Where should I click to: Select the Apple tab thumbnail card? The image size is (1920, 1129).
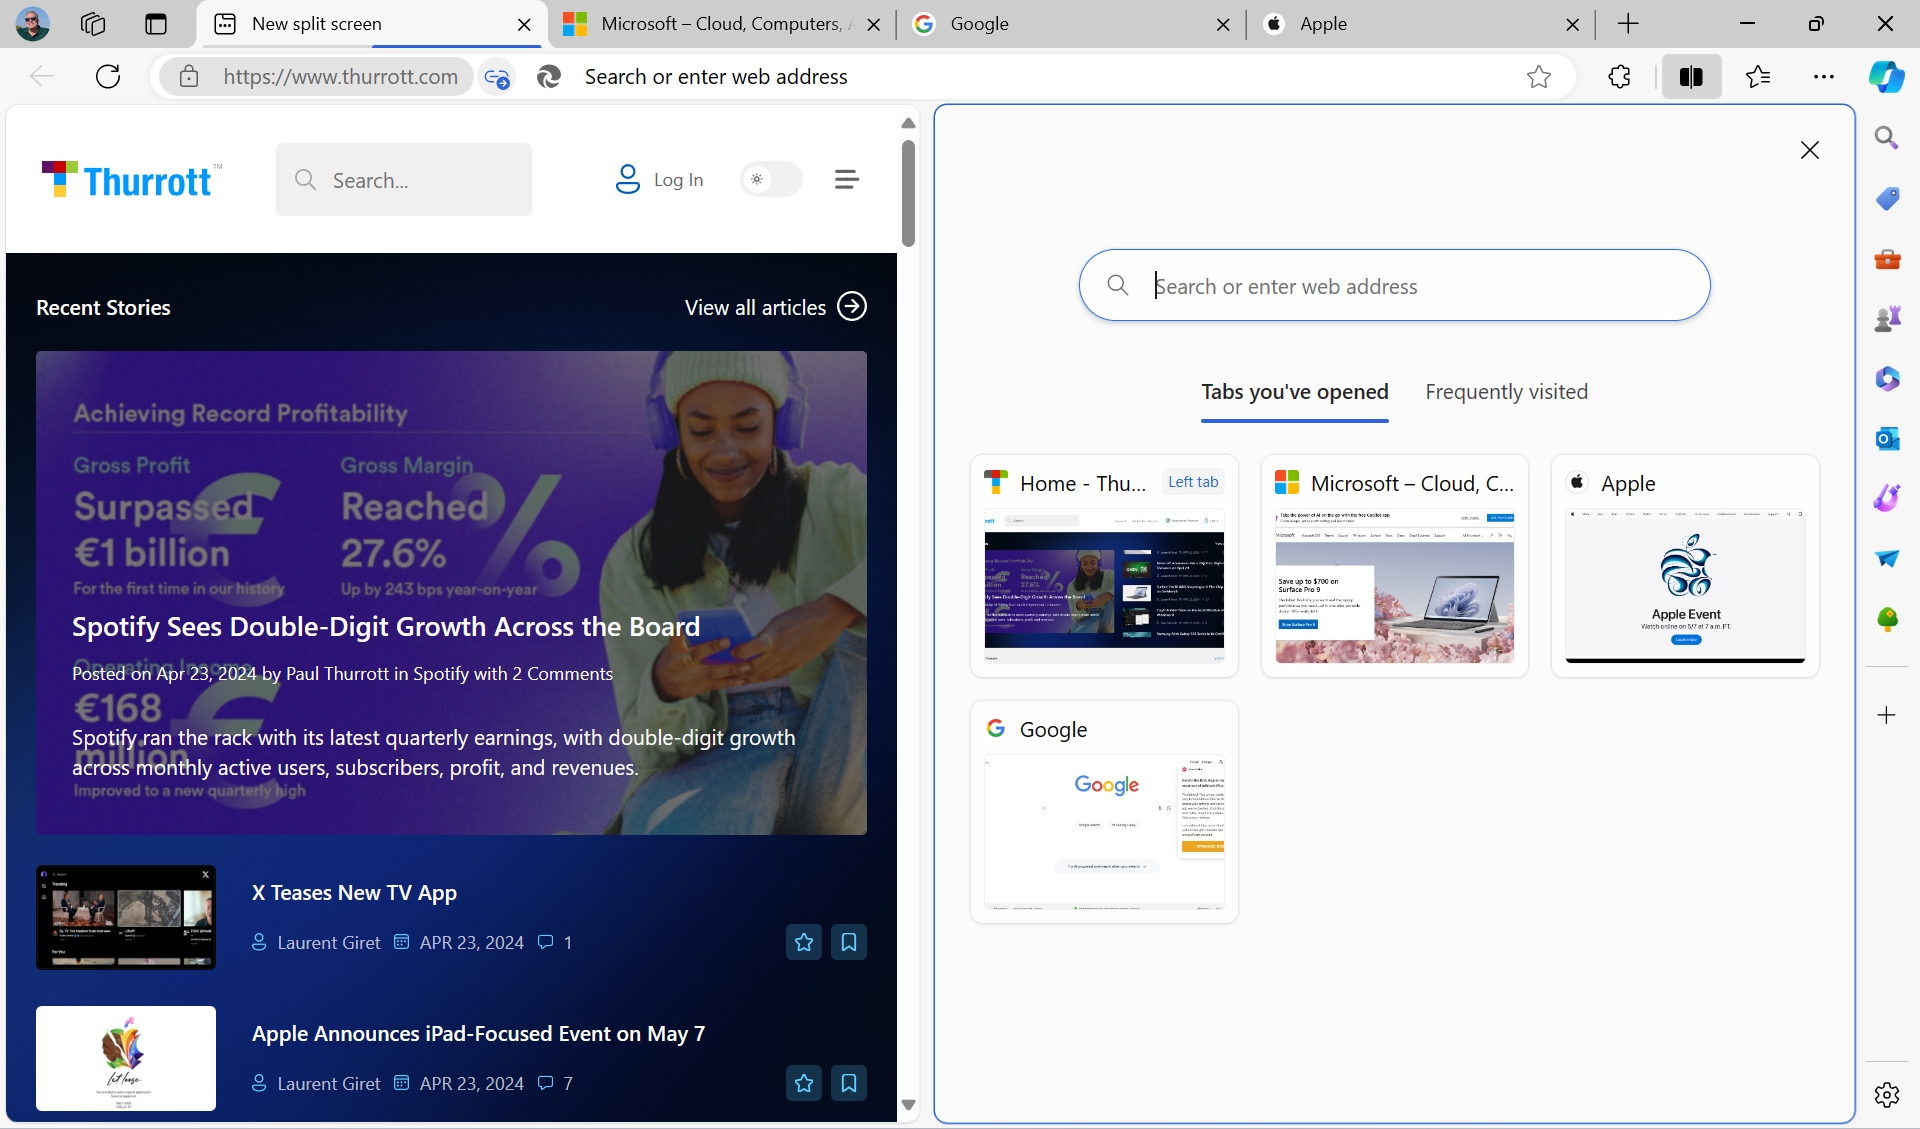[1684, 566]
